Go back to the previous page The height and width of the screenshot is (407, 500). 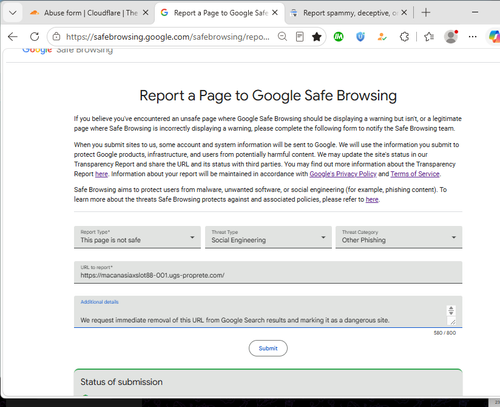(13, 37)
